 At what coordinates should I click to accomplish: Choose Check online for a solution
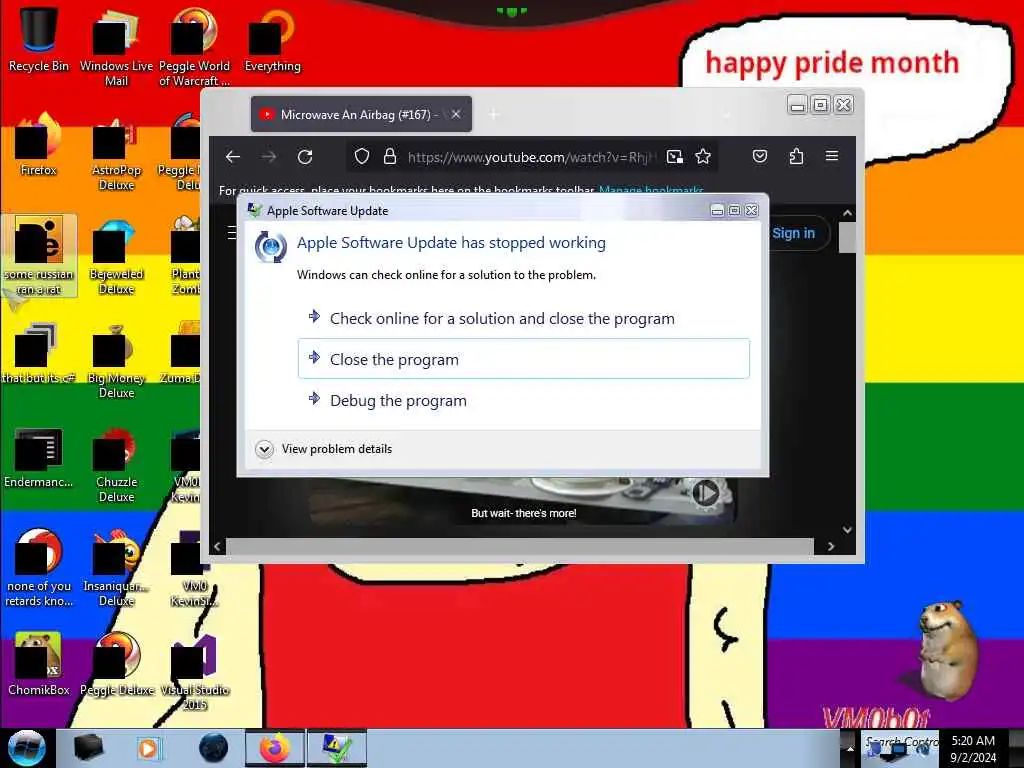[524, 319]
